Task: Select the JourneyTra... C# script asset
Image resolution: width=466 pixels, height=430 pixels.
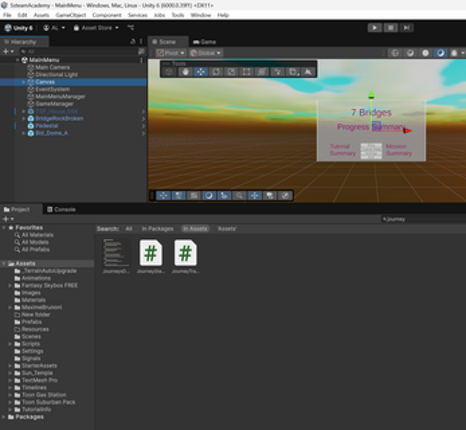Action: (185, 257)
